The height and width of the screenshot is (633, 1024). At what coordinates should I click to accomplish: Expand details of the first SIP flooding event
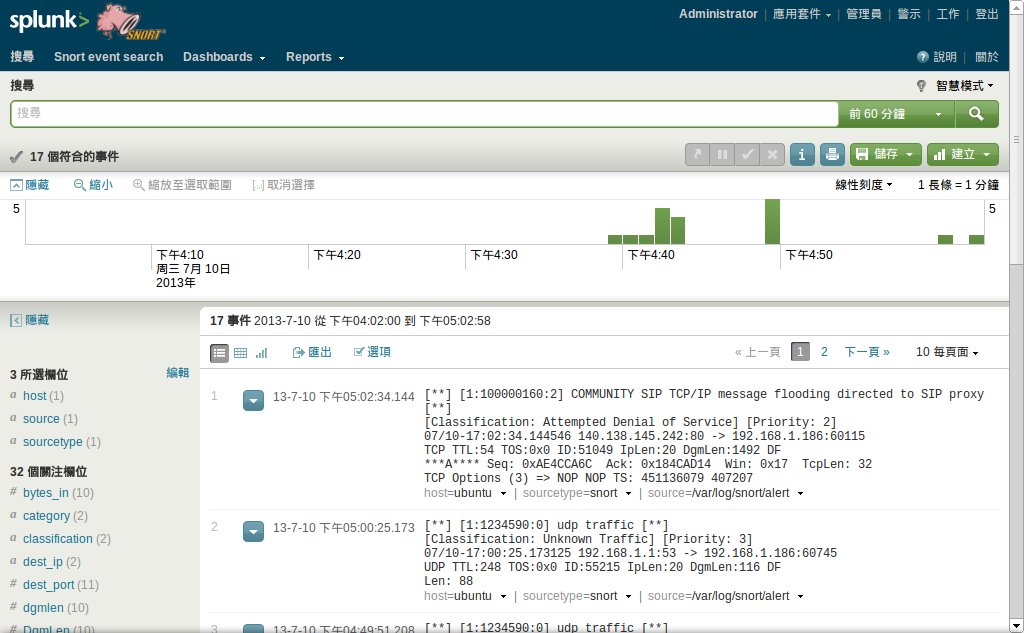coord(253,400)
